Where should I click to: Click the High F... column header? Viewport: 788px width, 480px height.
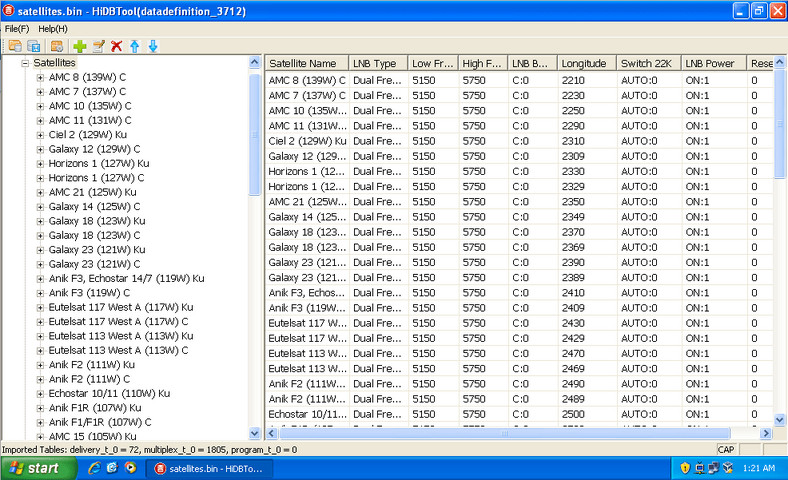click(x=483, y=63)
